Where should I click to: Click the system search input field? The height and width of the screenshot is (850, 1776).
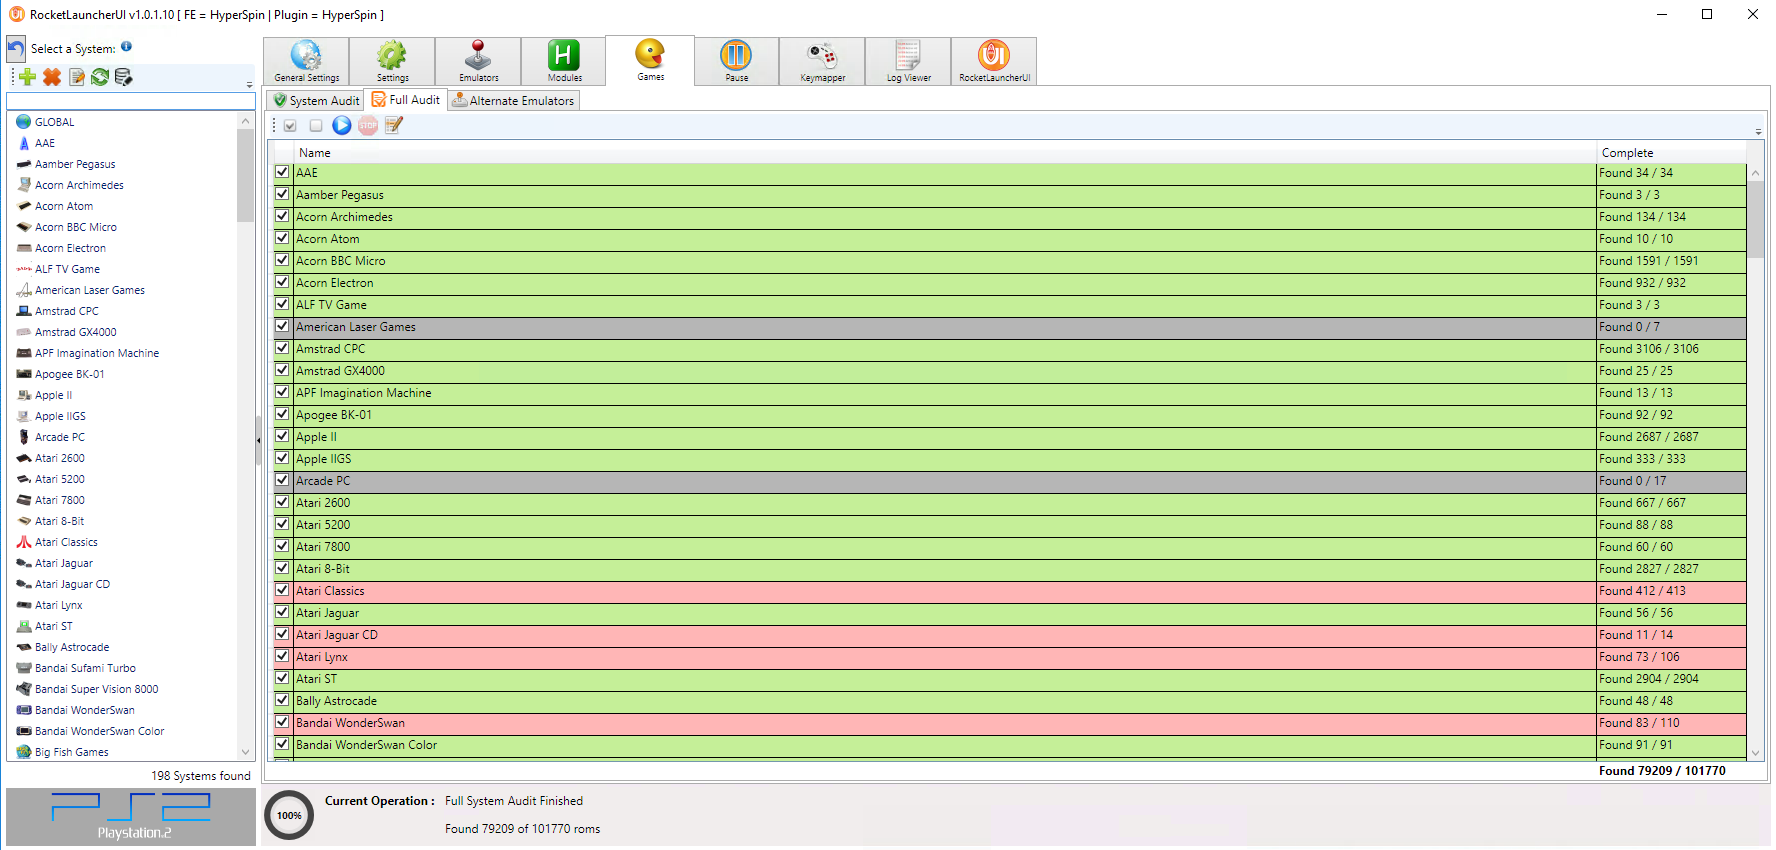coord(131,101)
